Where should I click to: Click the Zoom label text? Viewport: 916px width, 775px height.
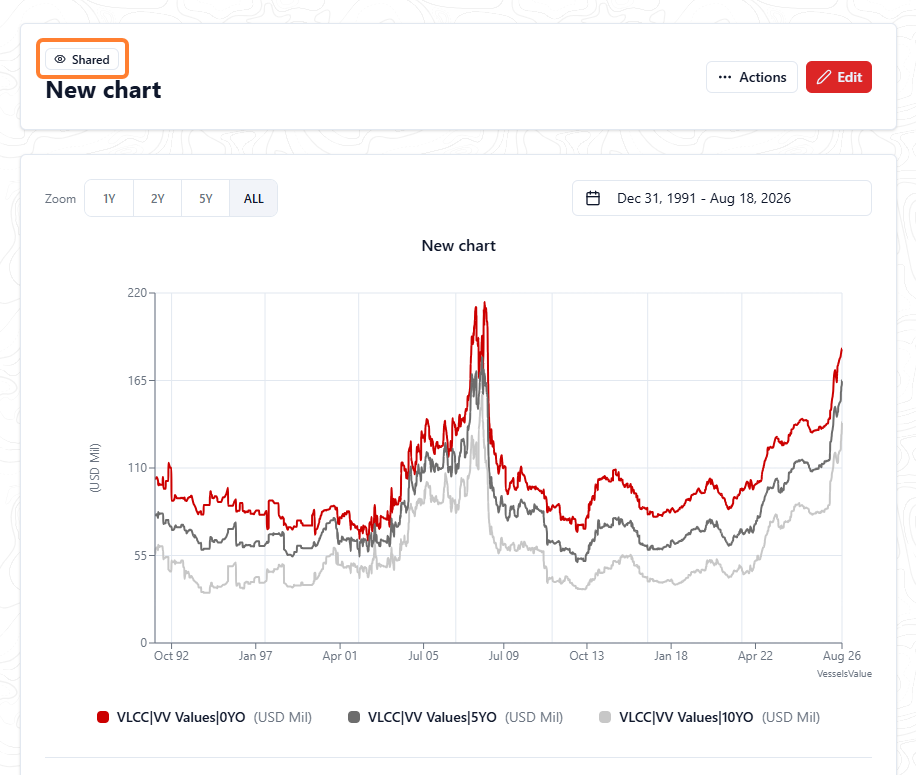(x=60, y=199)
